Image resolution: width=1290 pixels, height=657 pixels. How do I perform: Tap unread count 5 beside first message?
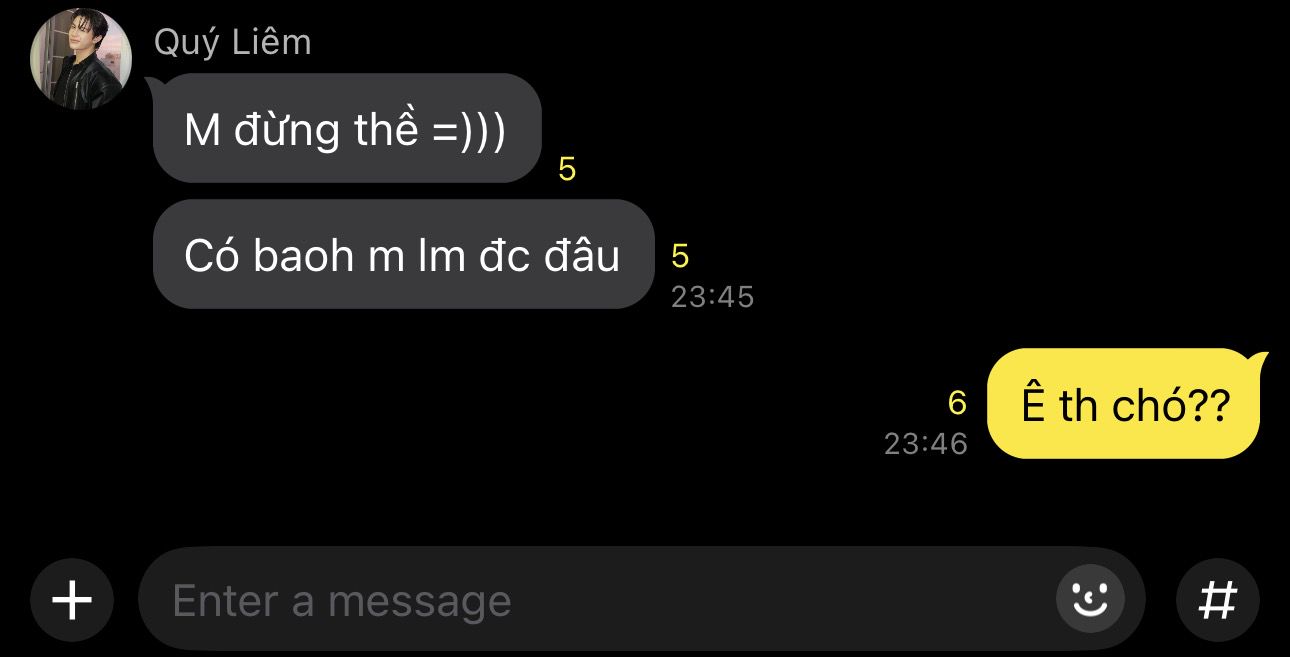pyautogui.click(x=567, y=170)
